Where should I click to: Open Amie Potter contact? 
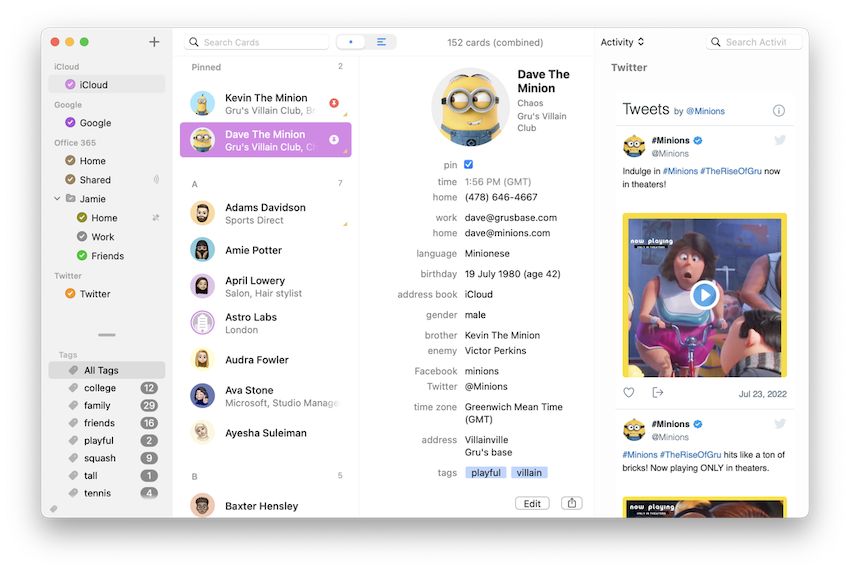[x=266, y=250]
